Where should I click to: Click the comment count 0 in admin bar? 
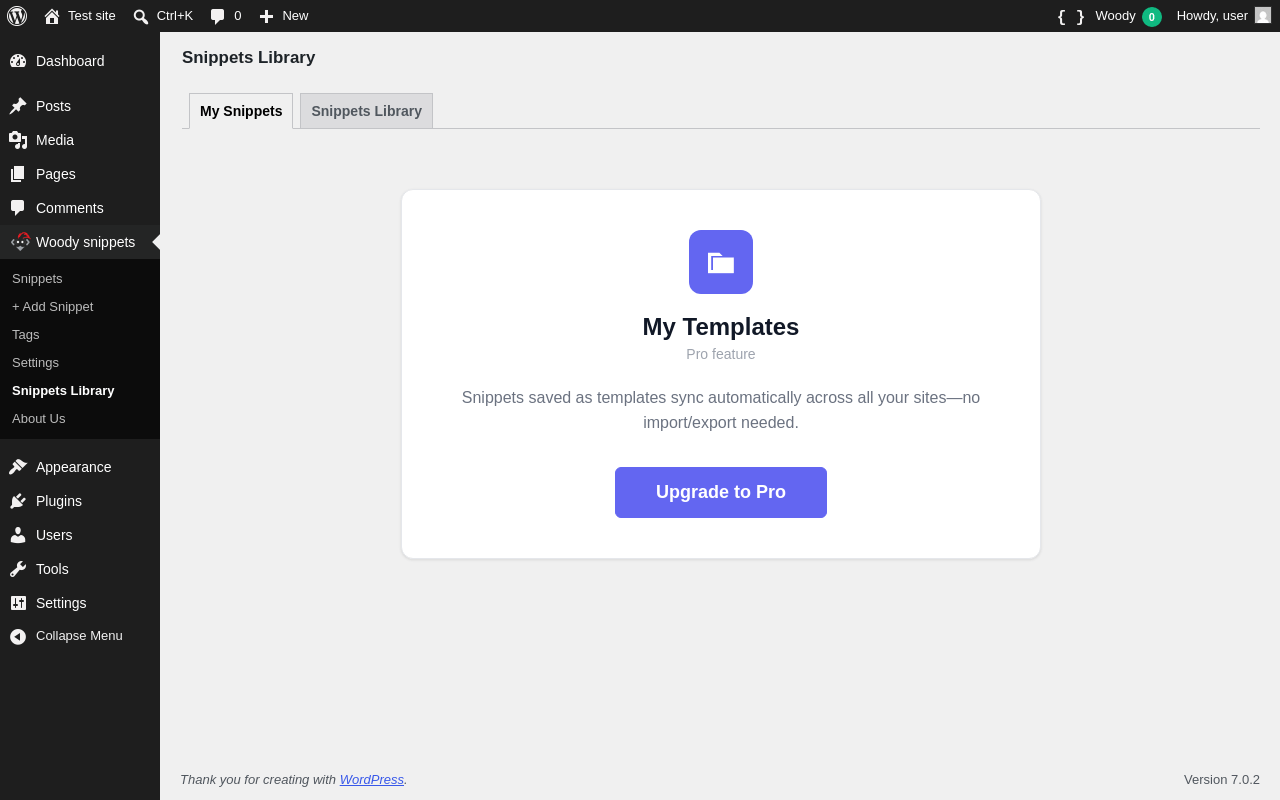(238, 16)
